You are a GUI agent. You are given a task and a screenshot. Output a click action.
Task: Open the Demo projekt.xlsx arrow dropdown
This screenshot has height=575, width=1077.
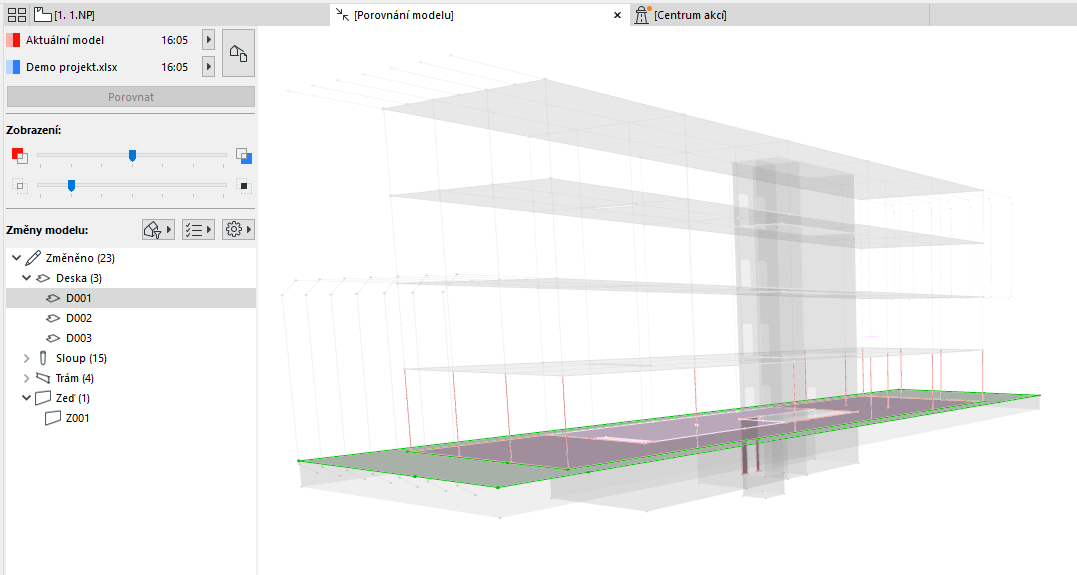[209, 67]
